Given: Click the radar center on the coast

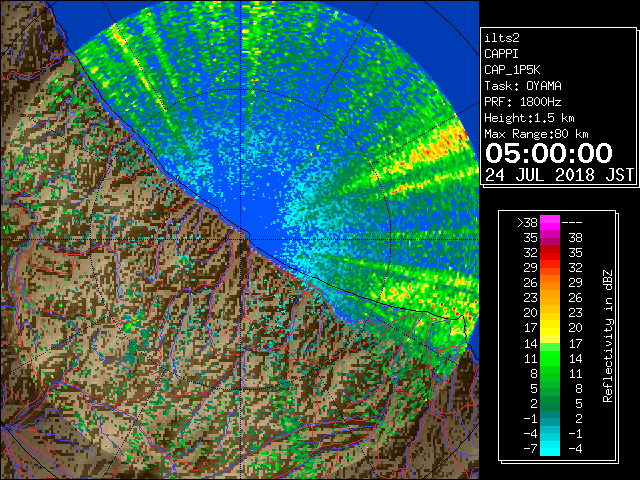Looking at the screenshot, I should tap(241, 239).
